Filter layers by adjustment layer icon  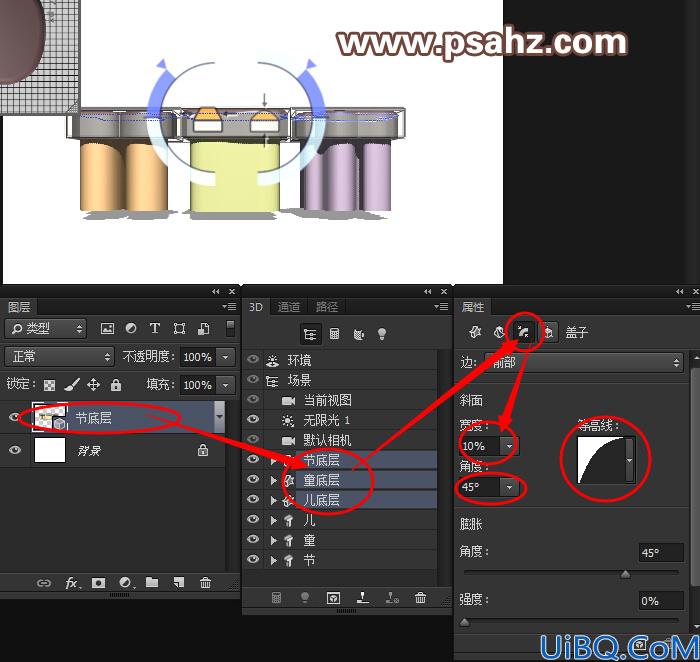click(x=131, y=329)
